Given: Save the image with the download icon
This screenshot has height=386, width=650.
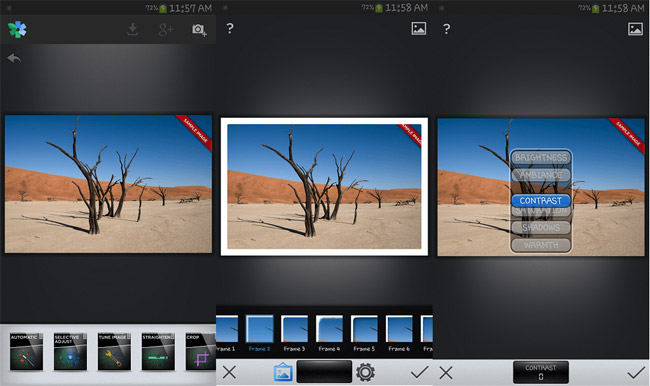Looking at the screenshot, I should tap(133, 29).
